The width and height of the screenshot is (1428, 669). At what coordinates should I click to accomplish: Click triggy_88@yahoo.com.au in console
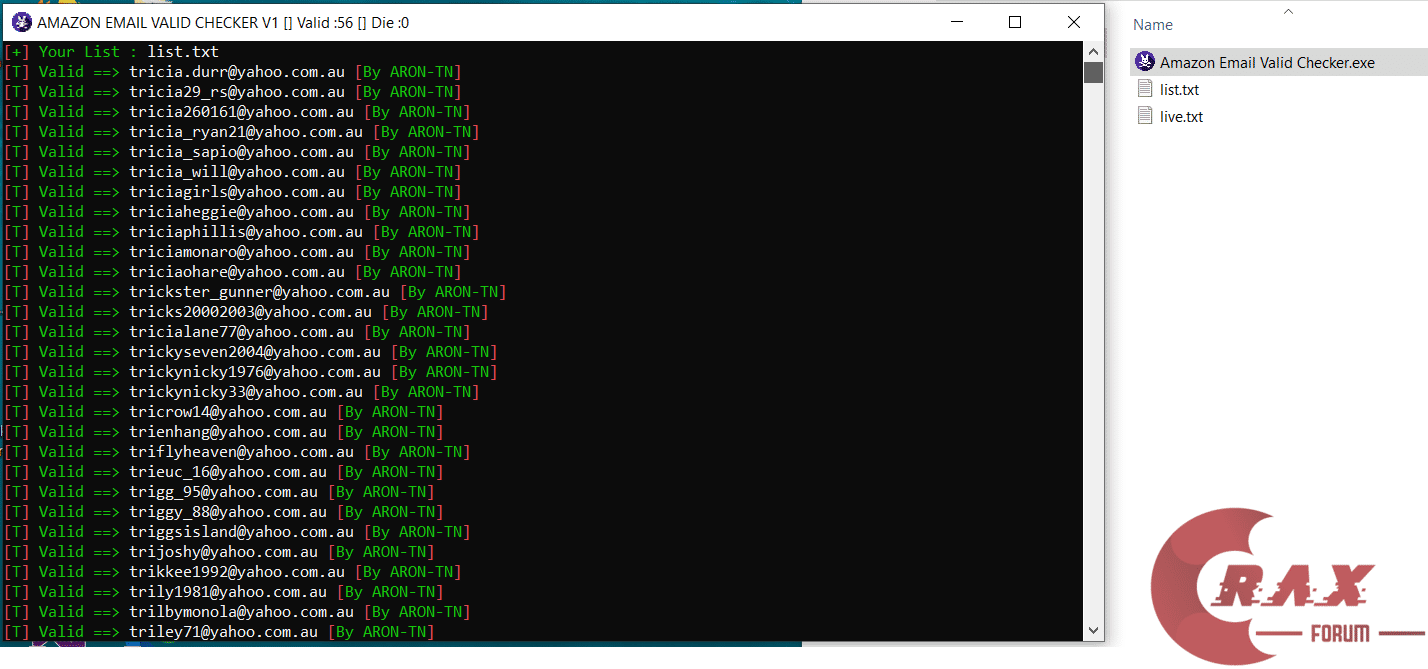click(x=228, y=511)
